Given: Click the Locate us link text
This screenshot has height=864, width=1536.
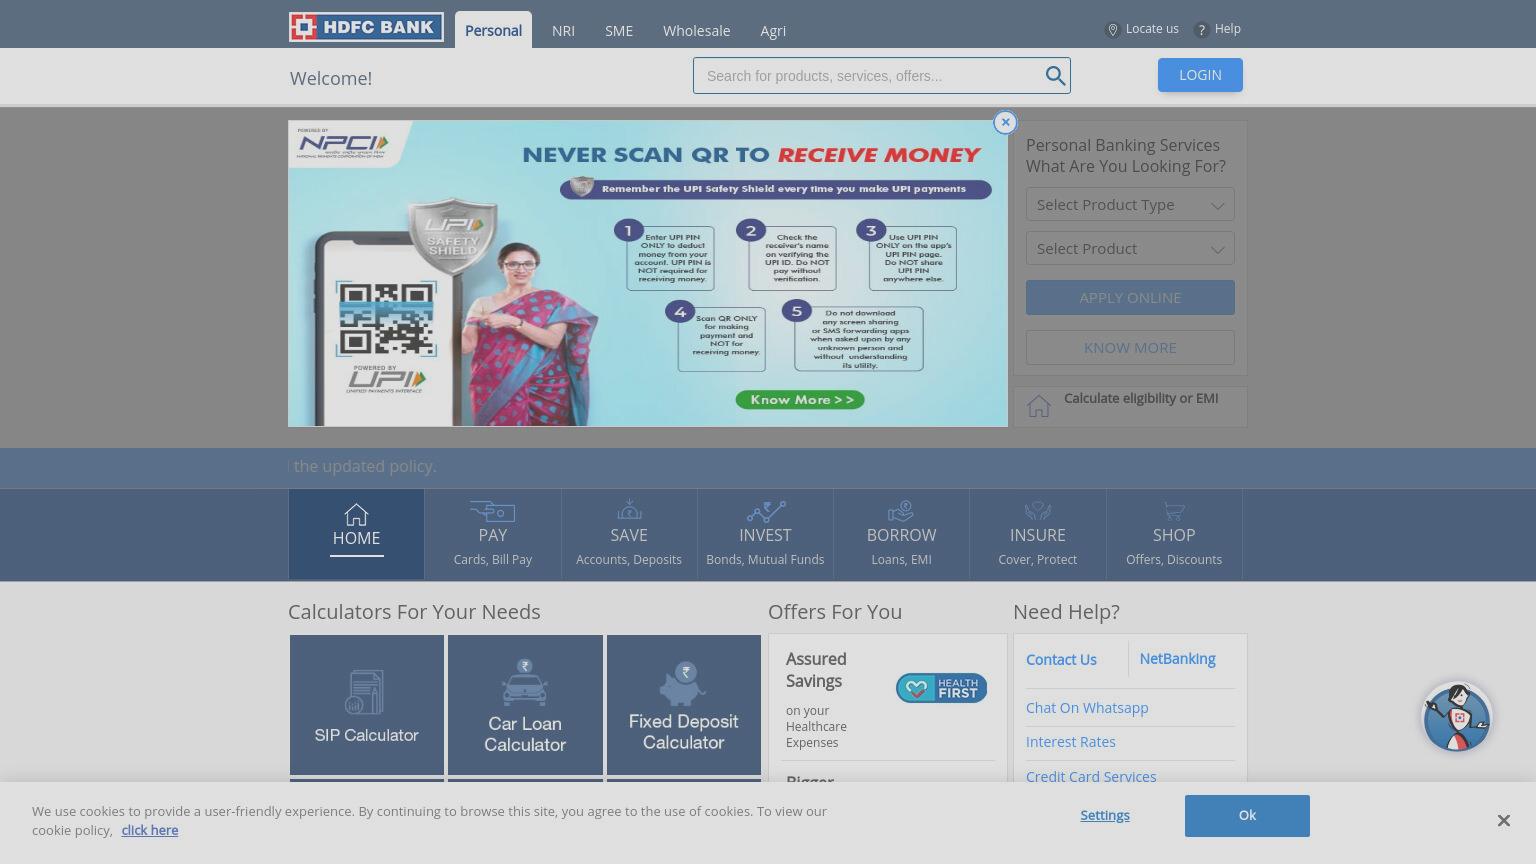Looking at the screenshot, I should point(1152,29).
